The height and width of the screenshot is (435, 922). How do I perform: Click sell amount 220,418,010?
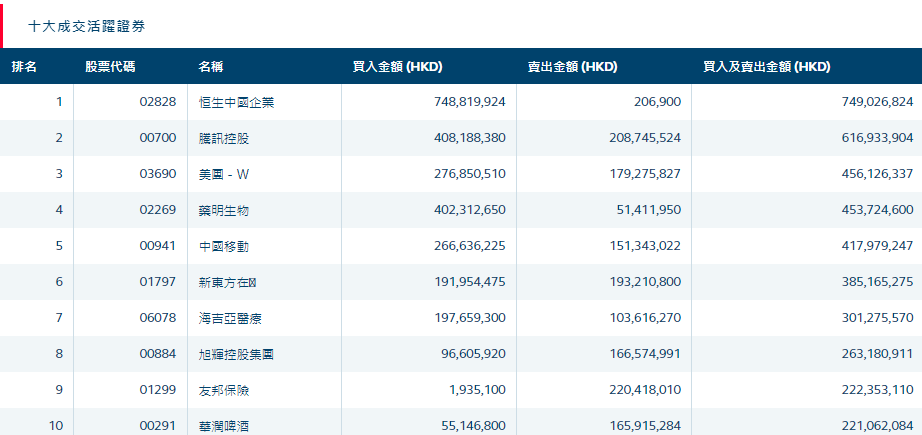(x=645, y=390)
